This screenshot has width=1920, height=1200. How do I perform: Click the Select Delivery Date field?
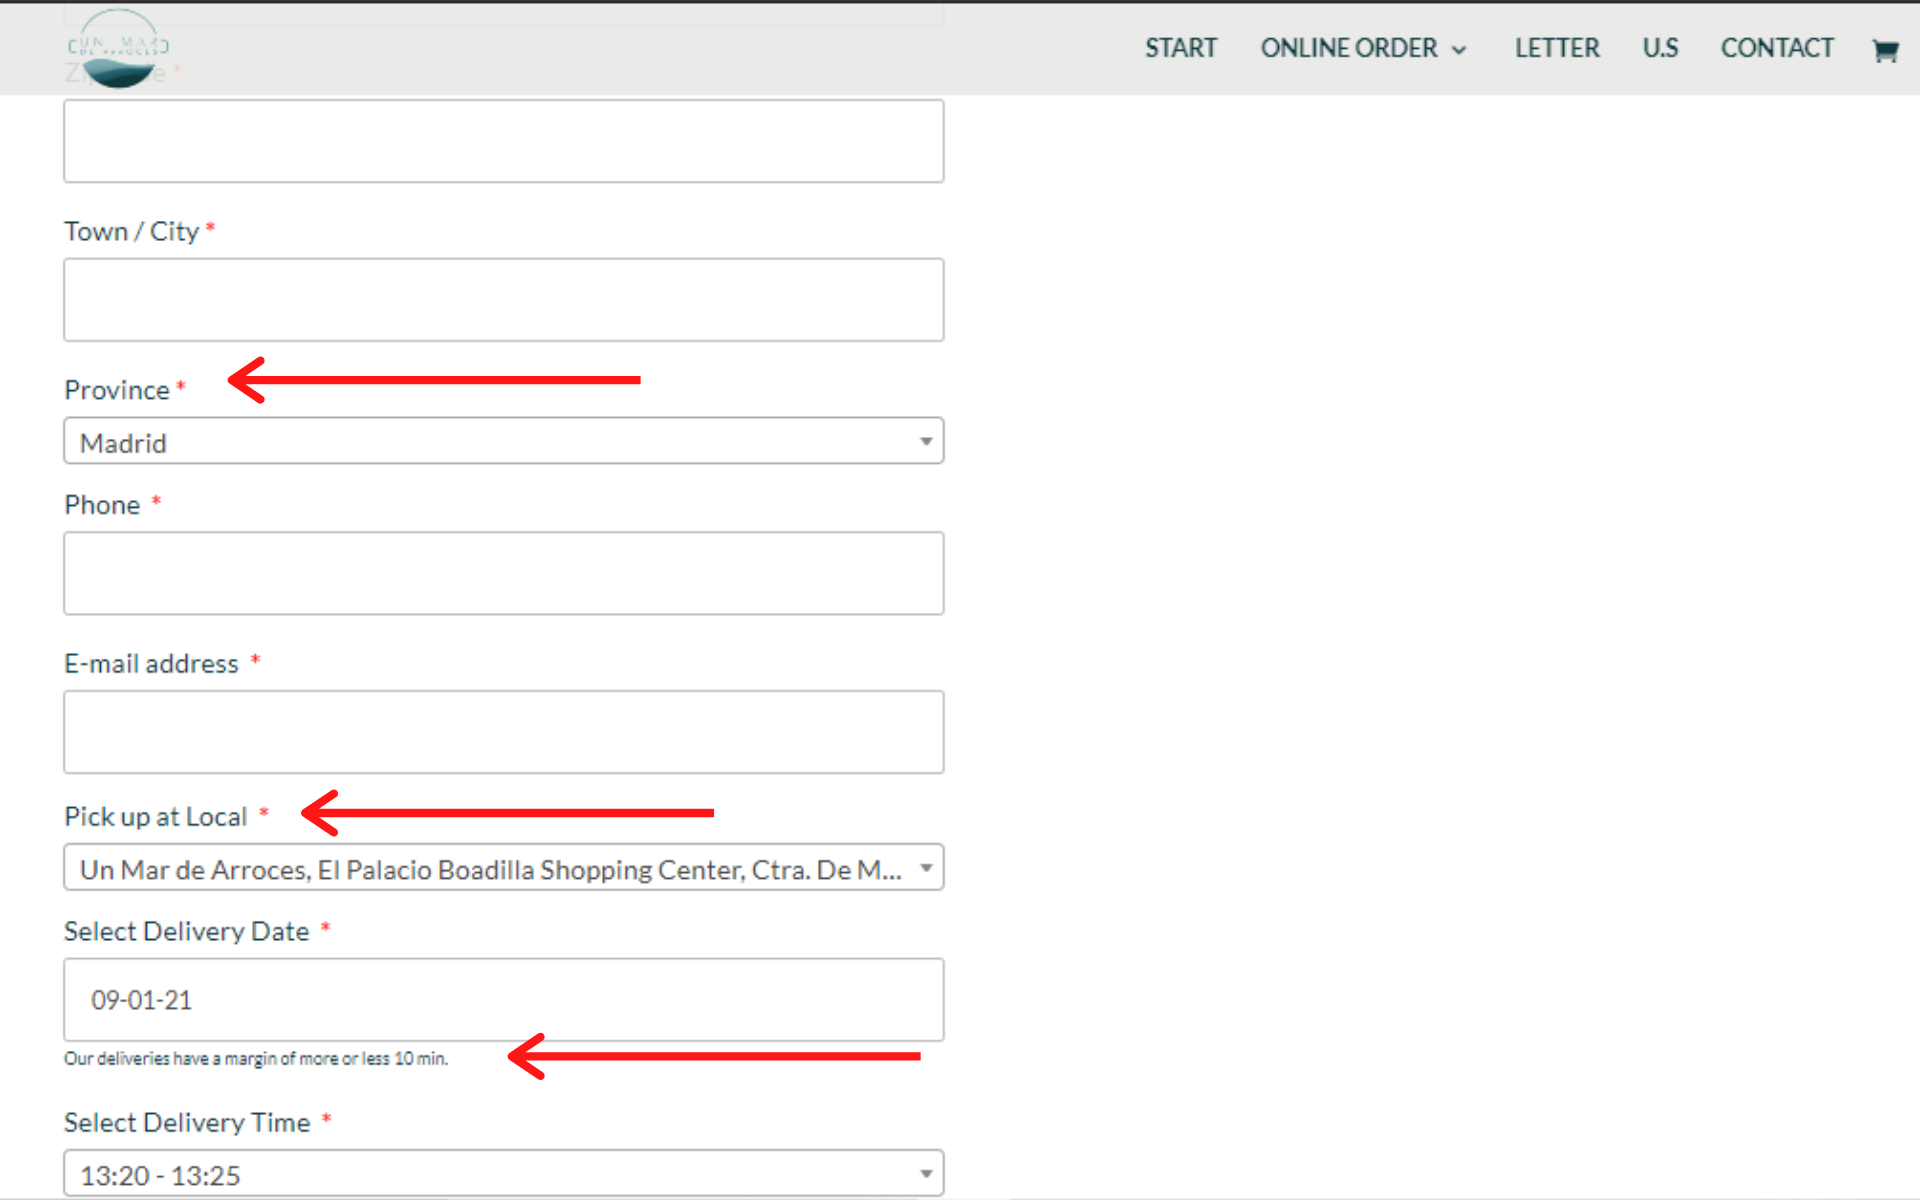coord(503,998)
